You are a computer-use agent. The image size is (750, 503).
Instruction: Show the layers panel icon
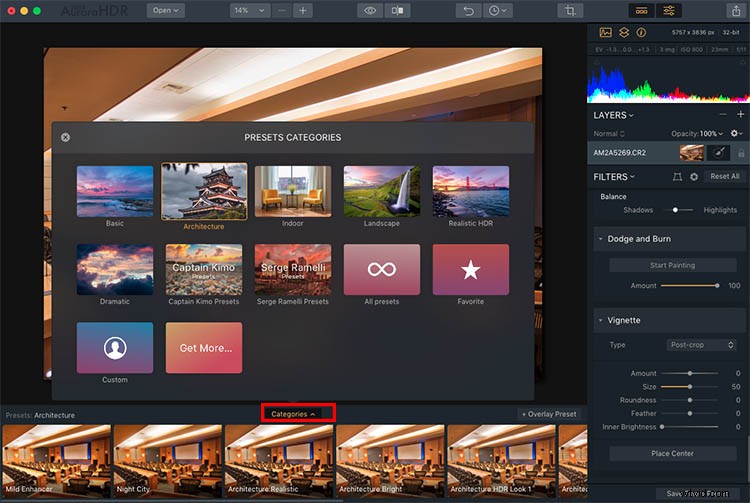tap(624, 33)
